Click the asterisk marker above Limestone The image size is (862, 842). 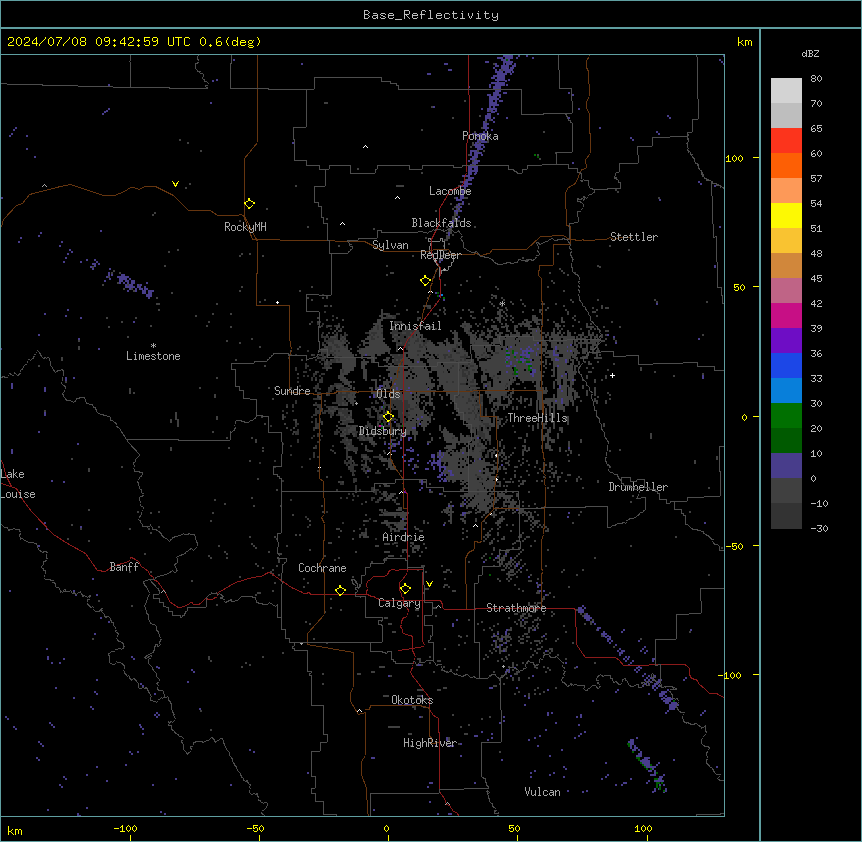(x=153, y=346)
